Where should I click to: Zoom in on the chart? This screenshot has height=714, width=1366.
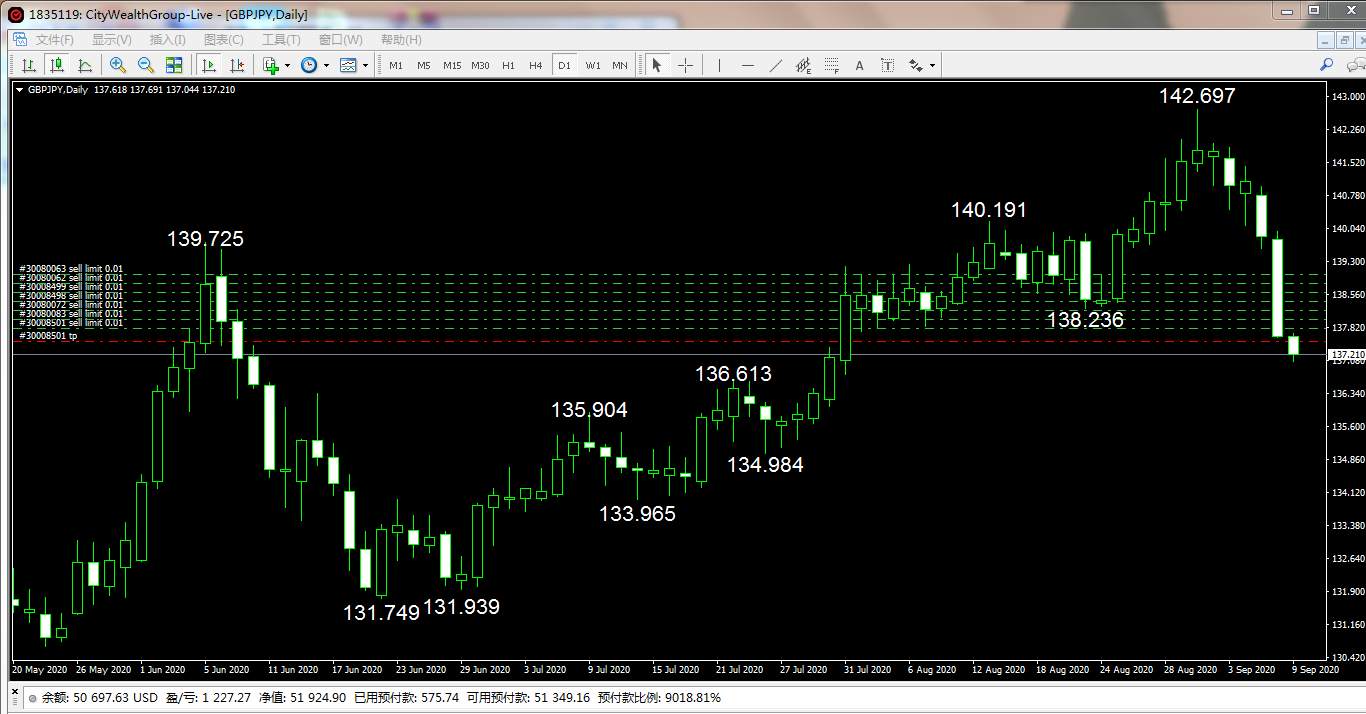pyautogui.click(x=118, y=65)
